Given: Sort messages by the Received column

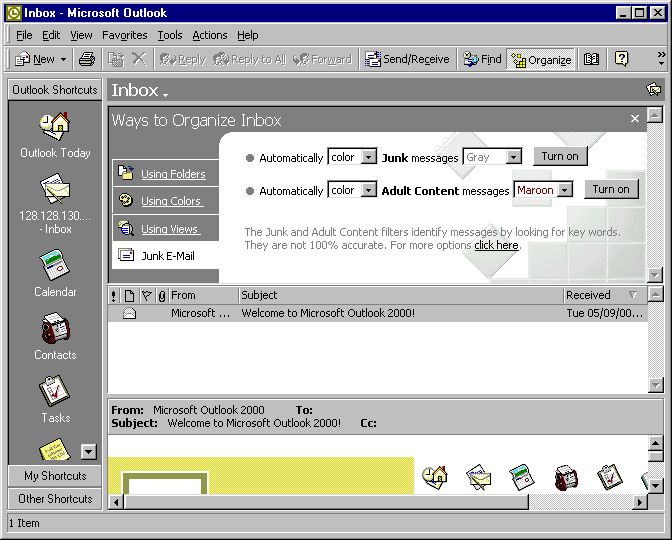Looking at the screenshot, I should tap(605, 295).
